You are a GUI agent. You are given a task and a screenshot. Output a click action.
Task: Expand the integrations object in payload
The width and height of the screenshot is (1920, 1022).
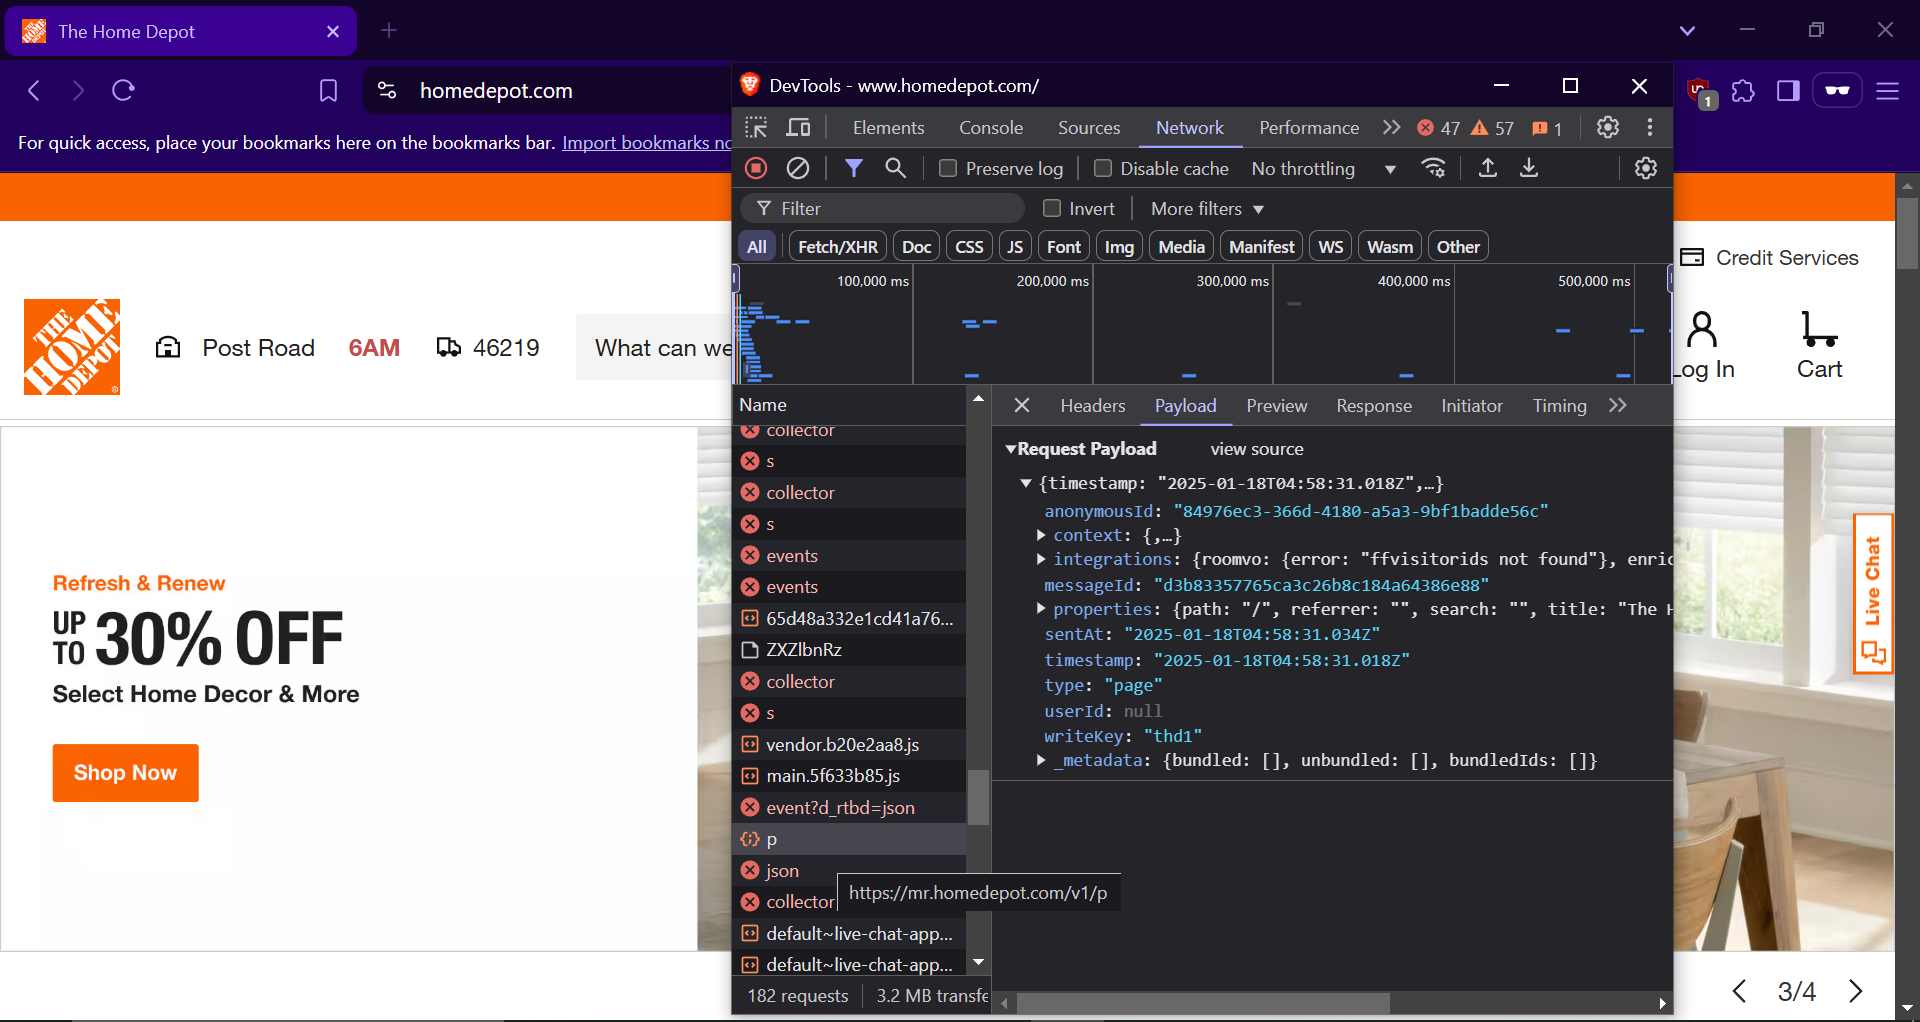tap(1041, 559)
